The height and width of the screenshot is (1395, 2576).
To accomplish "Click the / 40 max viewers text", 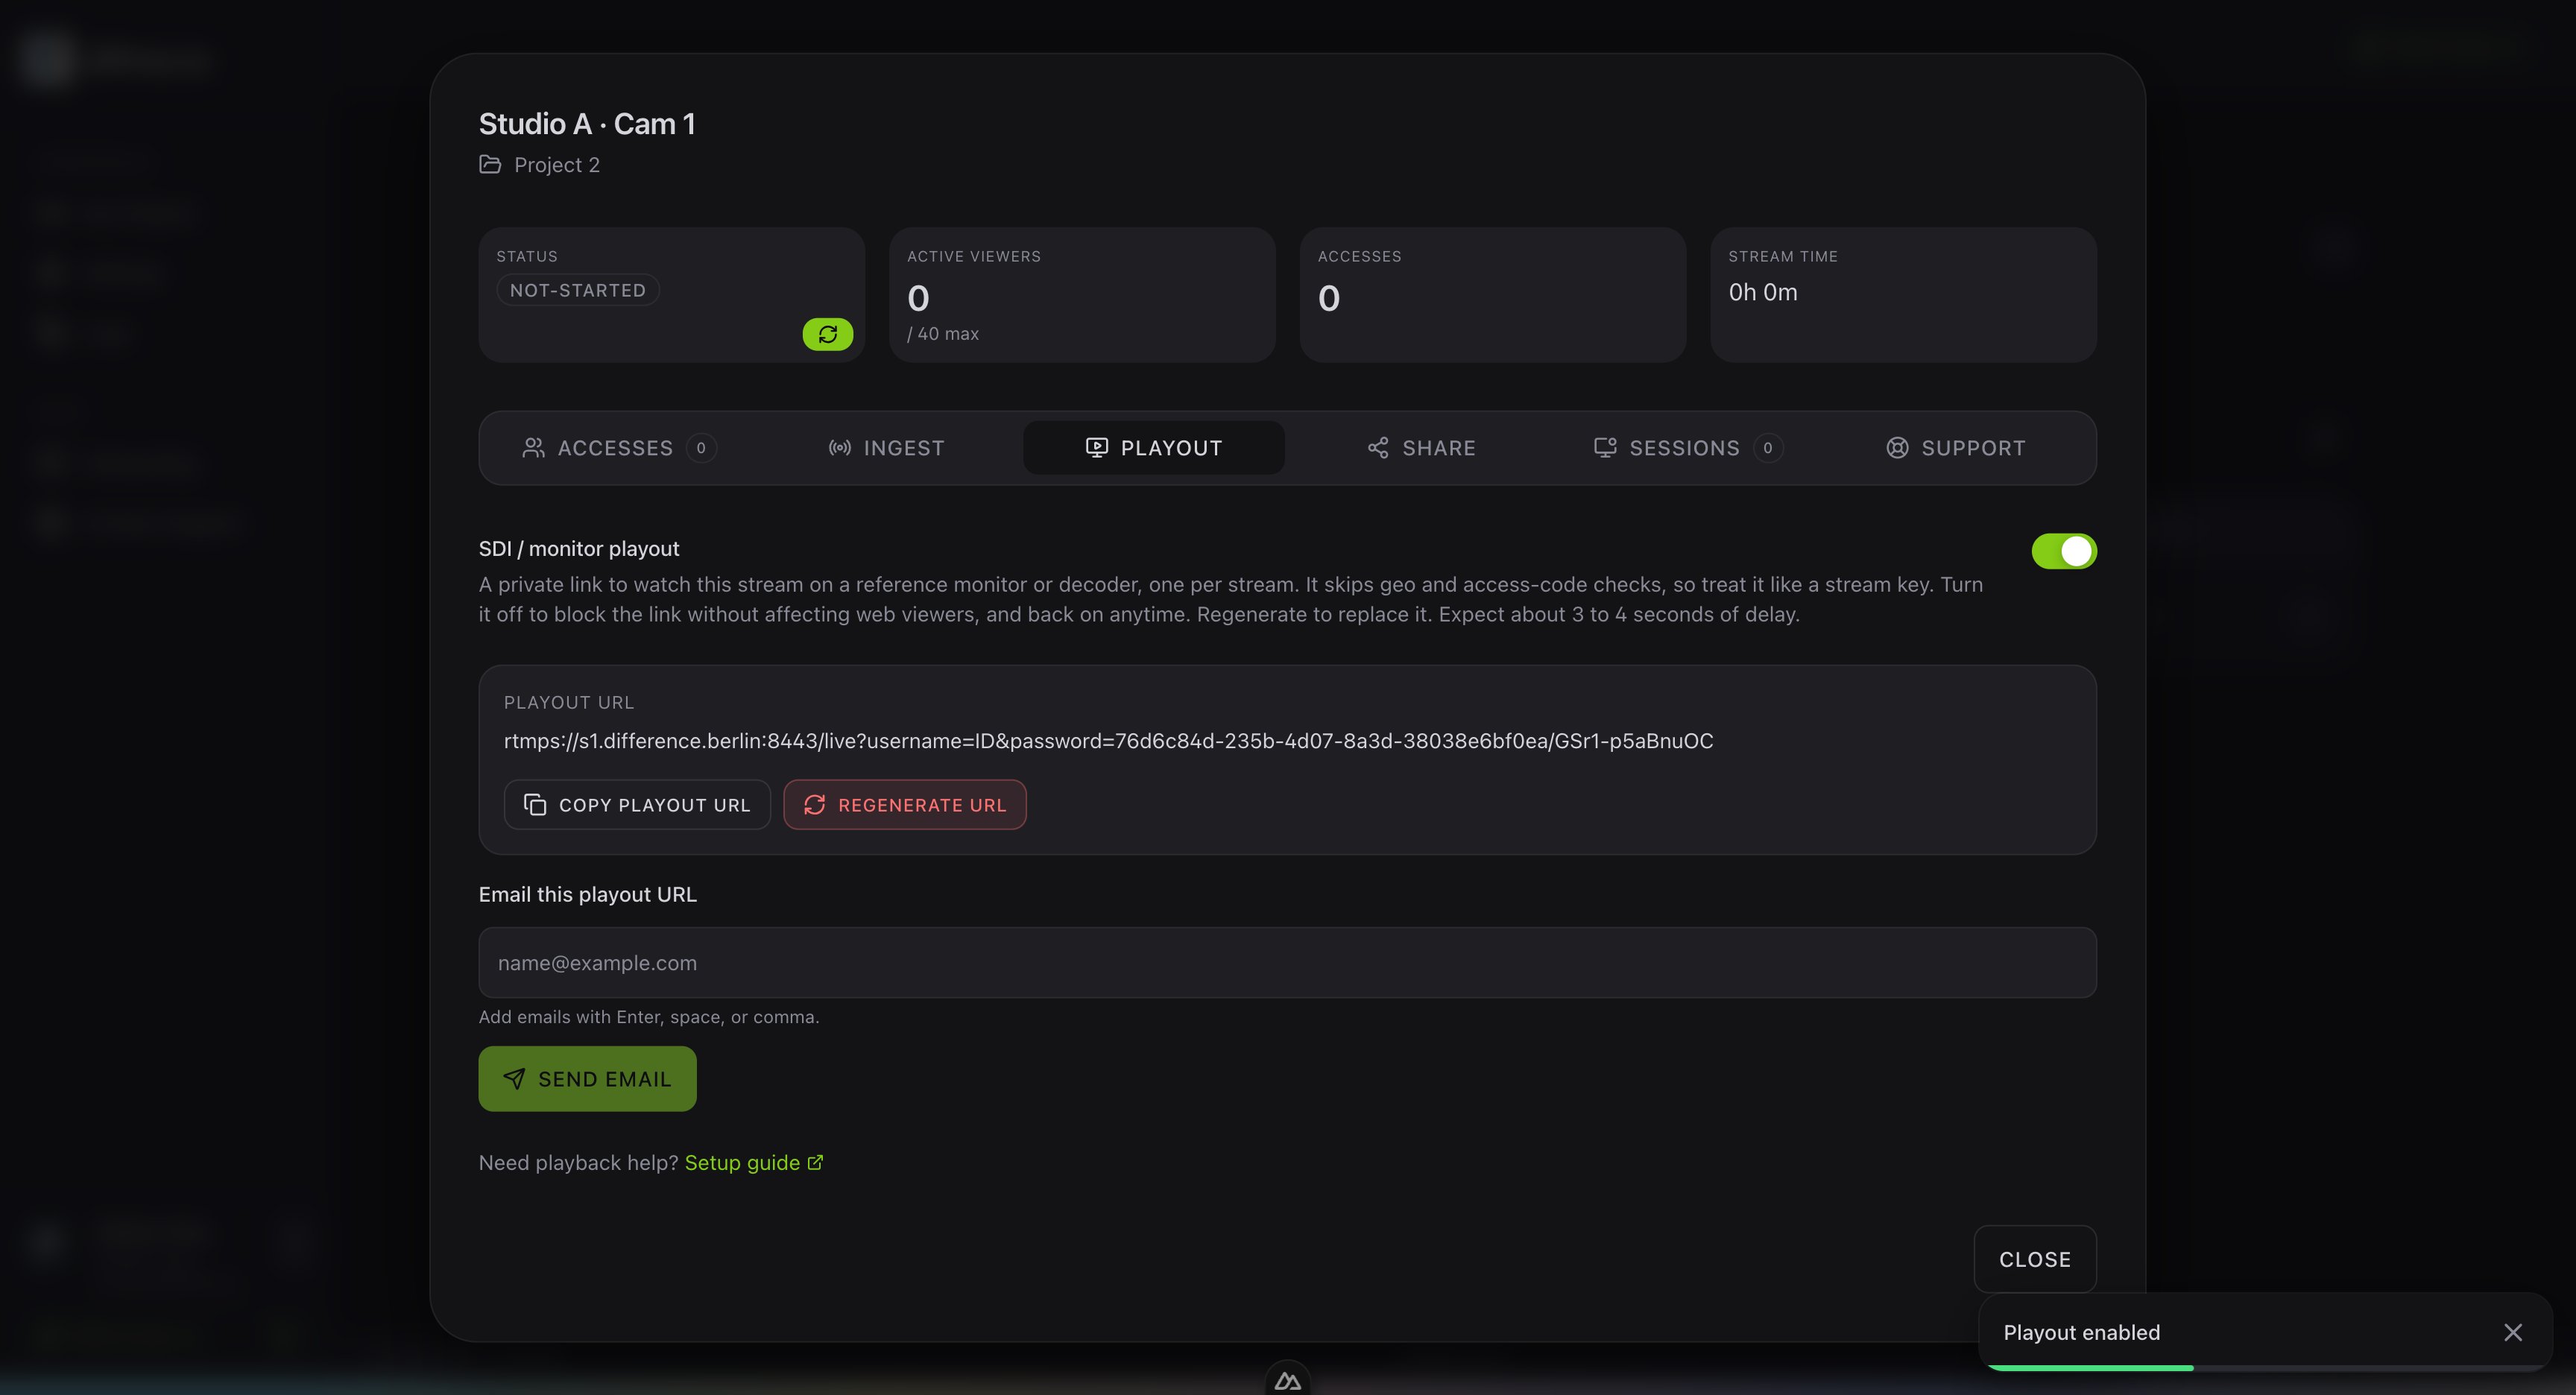I will (x=943, y=334).
